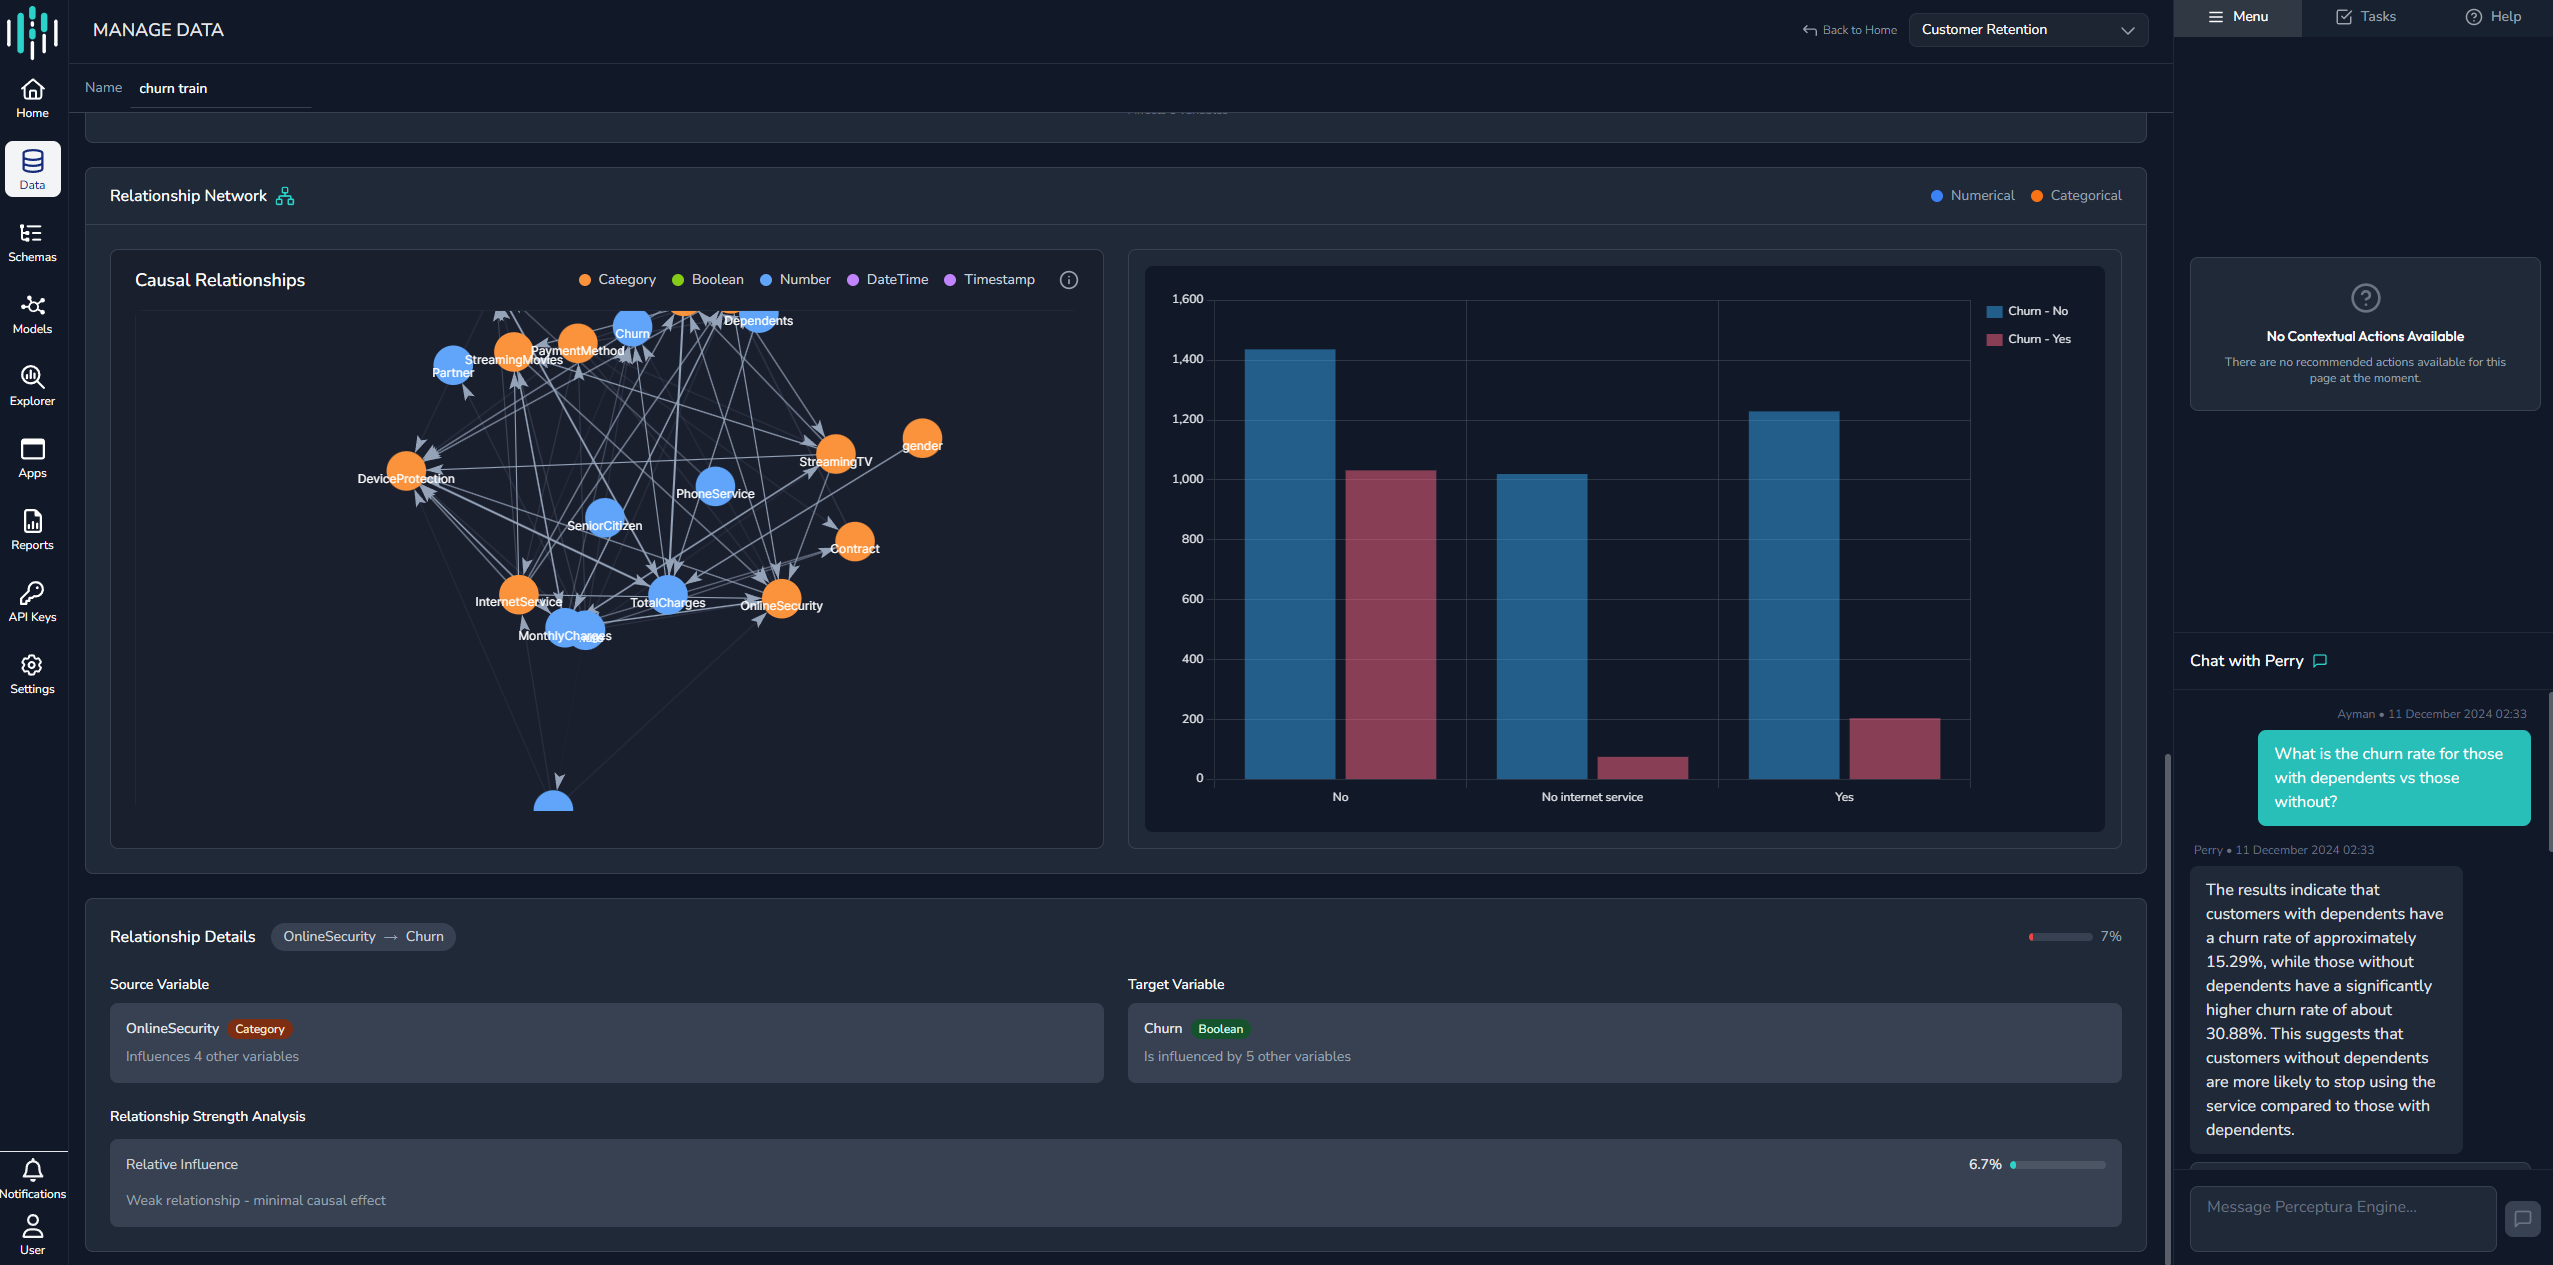2553x1265 pixels.
Task: Go to the Models section
Action: (x=32, y=314)
